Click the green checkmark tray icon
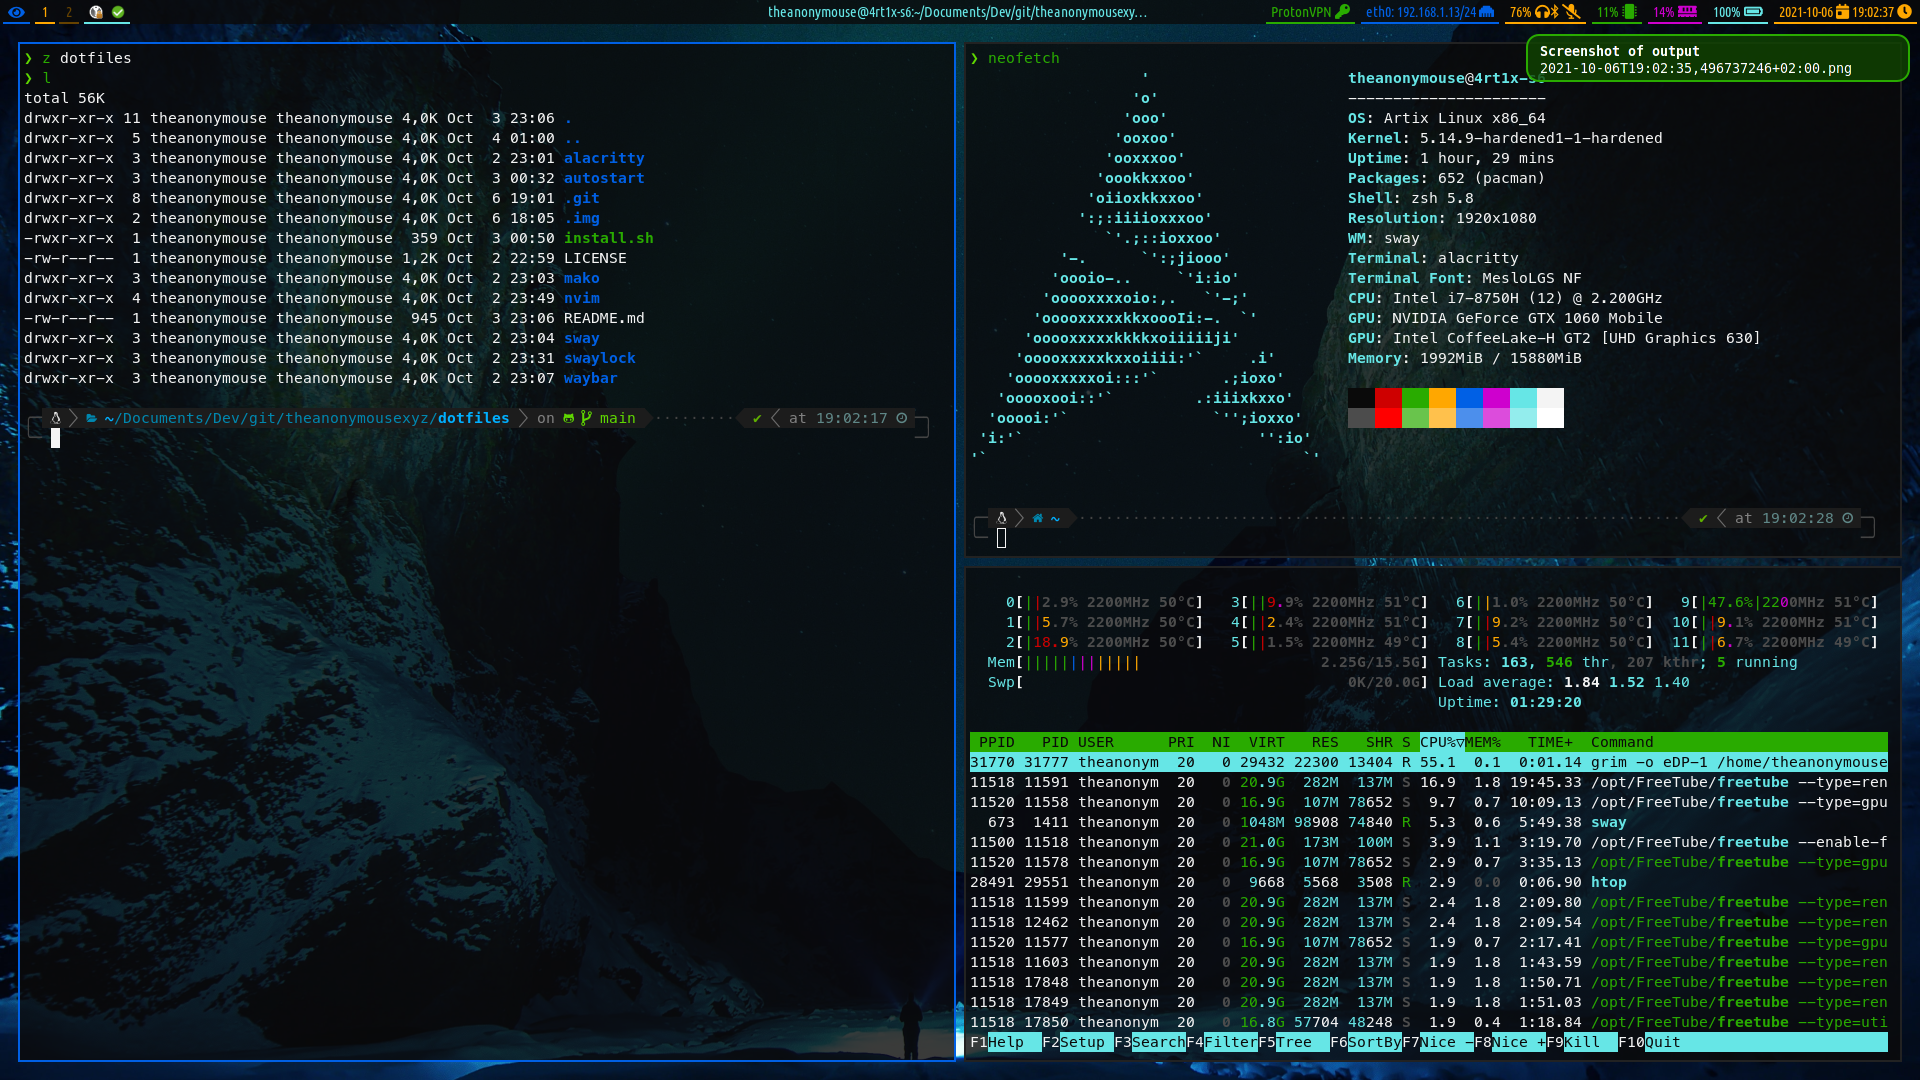 (x=118, y=12)
